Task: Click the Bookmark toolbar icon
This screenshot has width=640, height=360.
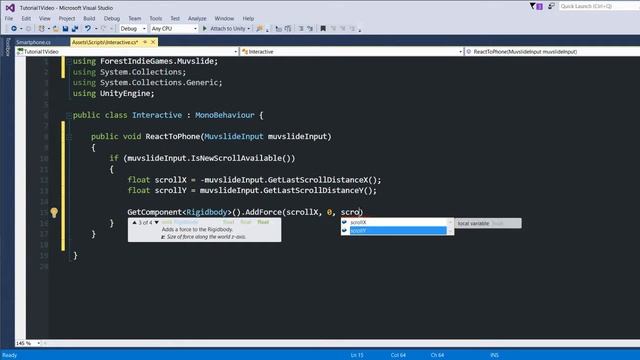Action: tap(323, 29)
